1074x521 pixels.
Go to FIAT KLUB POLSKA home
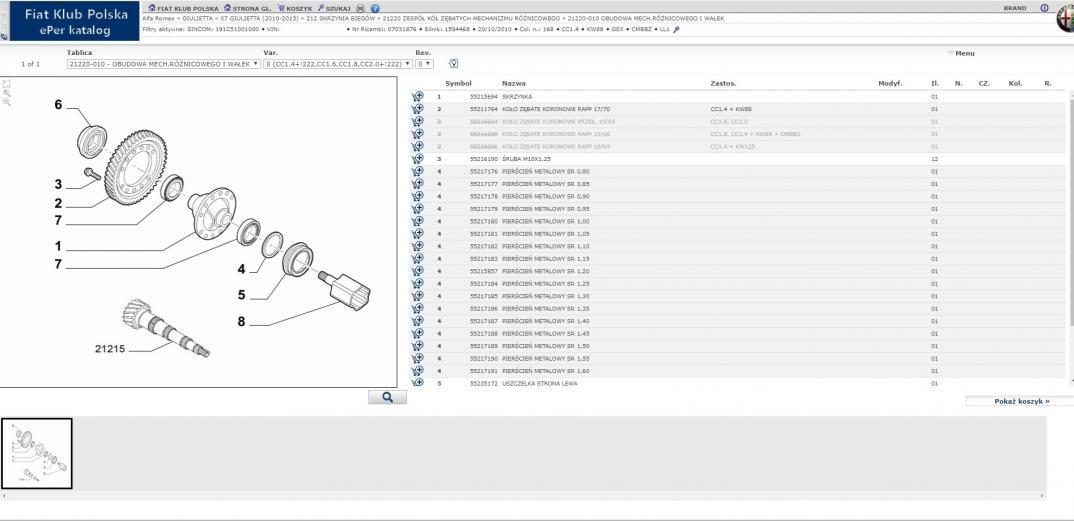coord(184,8)
